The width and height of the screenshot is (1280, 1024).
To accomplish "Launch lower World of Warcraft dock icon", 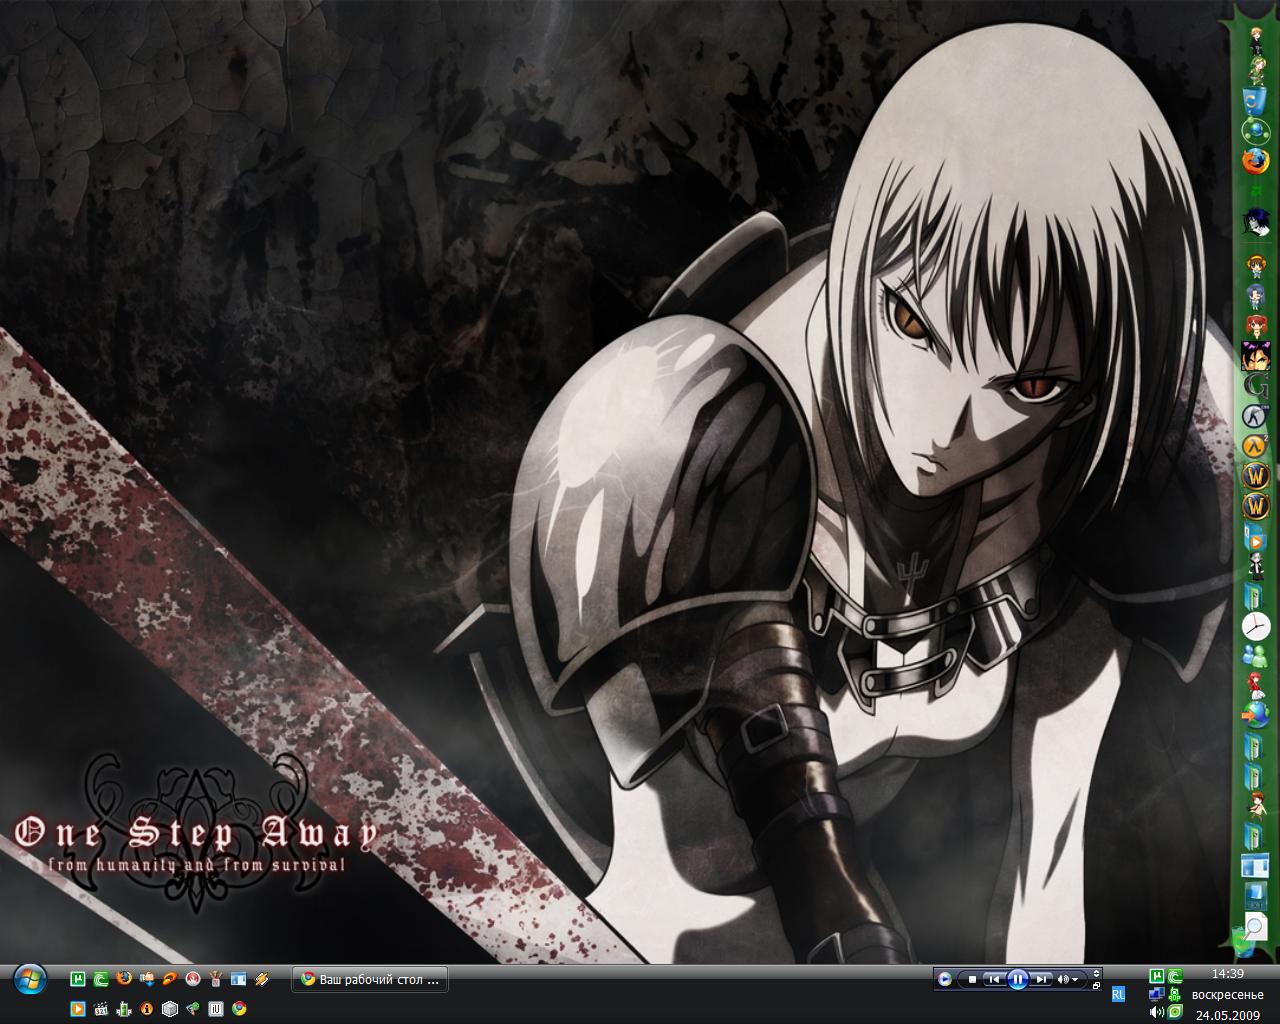I will pyautogui.click(x=1256, y=507).
